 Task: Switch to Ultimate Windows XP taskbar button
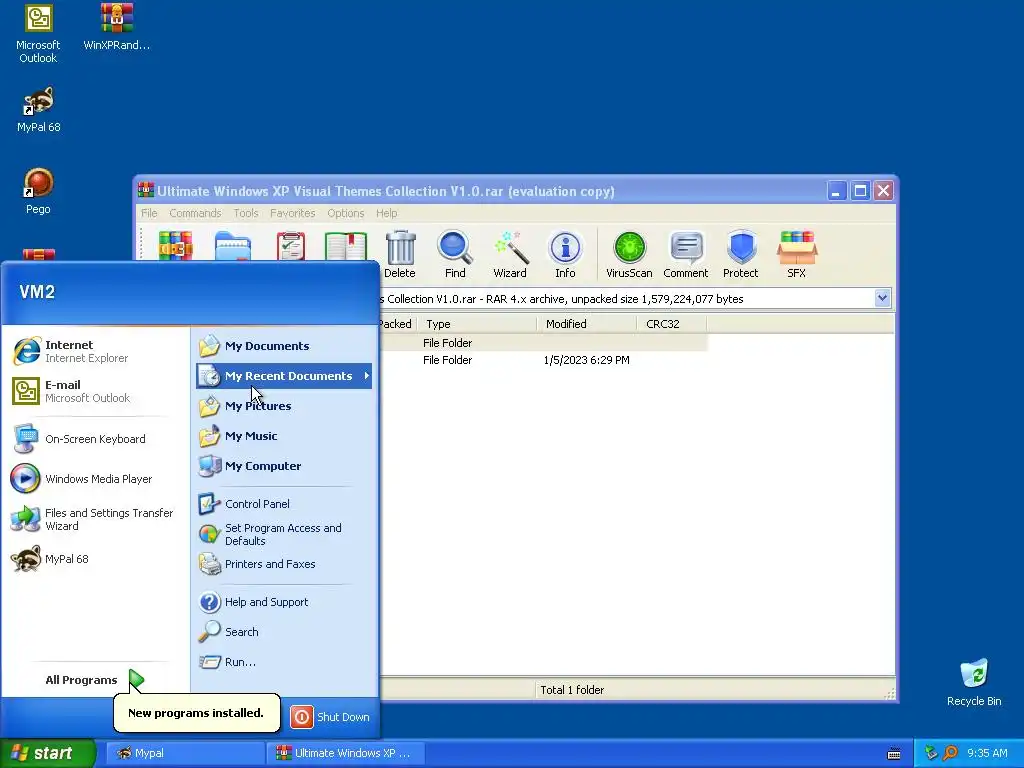point(347,754)
